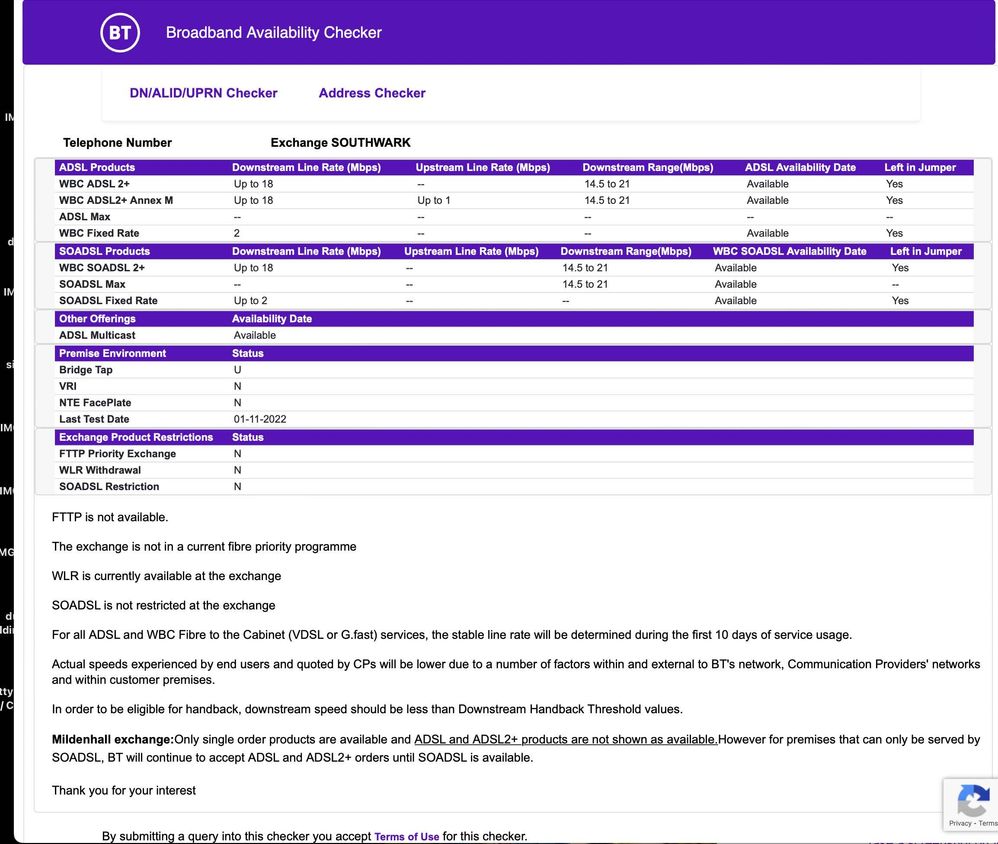Click underlined ADSL products not shown as available text
This screenshot has height=844, width=998.
pyautogui.click(x=565, y=740)
